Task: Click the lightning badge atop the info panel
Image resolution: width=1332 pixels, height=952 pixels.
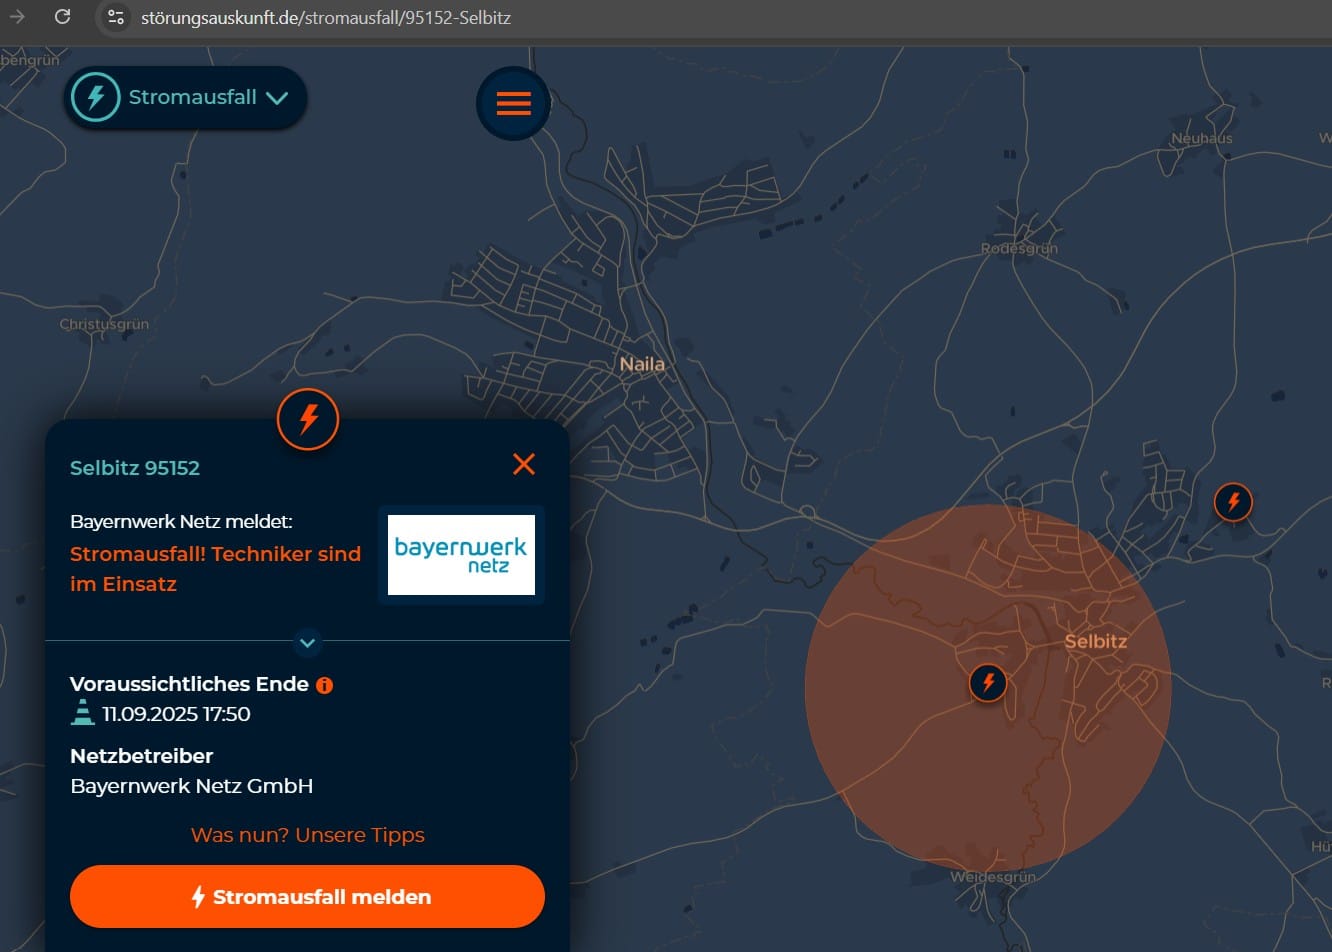Action: click(x=308, y=419)
